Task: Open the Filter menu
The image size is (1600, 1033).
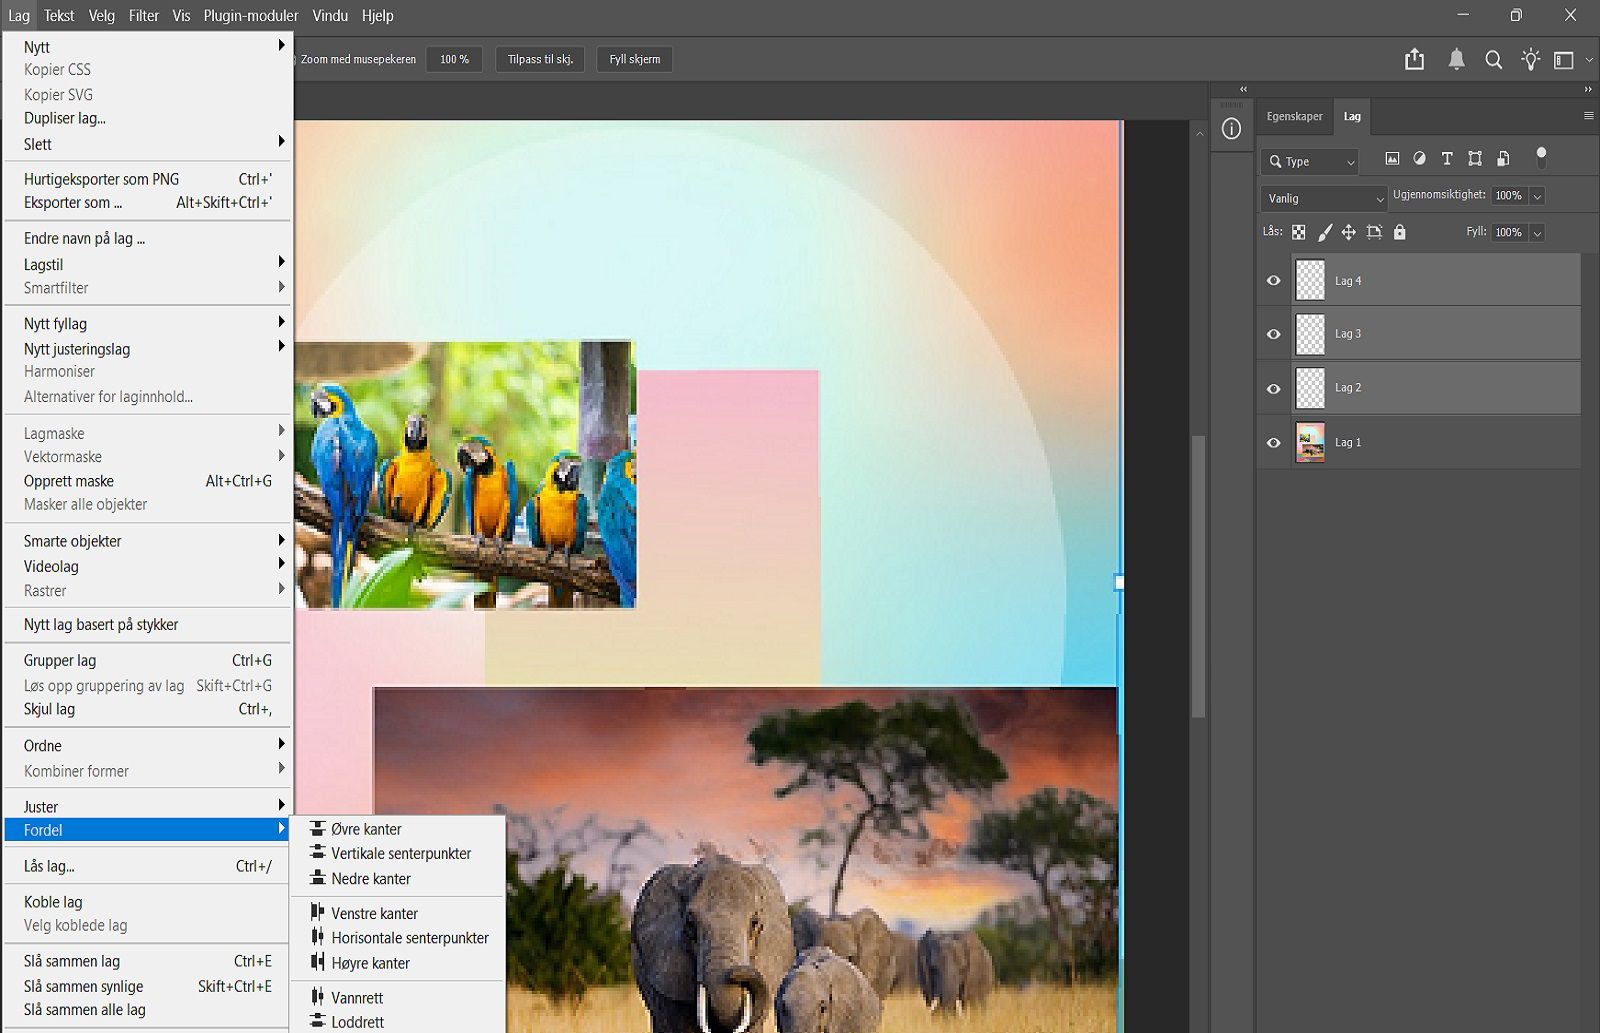Action: coord(144,15)
